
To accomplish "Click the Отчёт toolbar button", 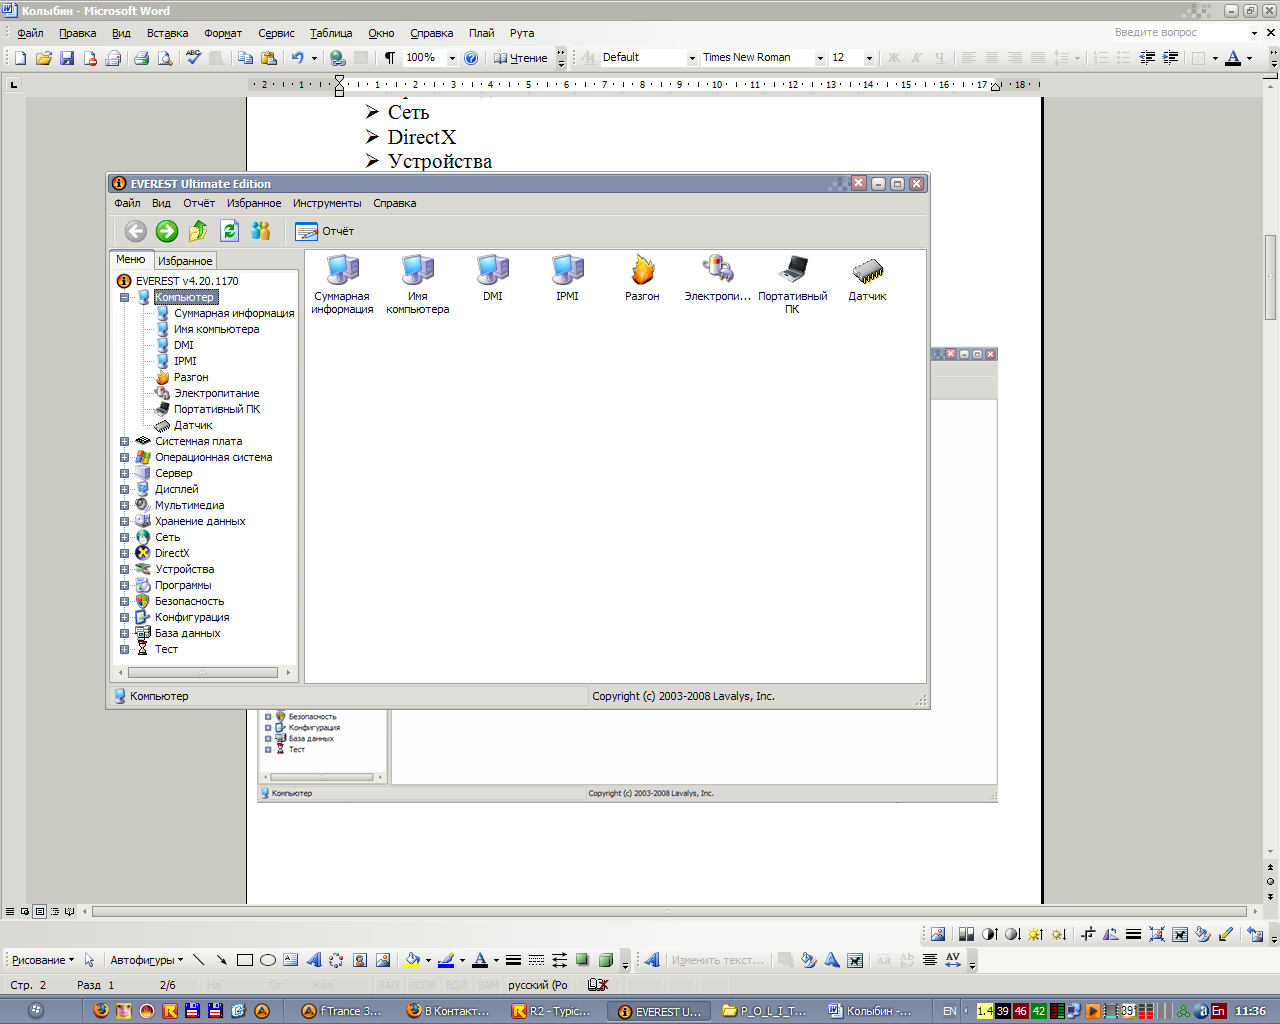I will (325, 231).
